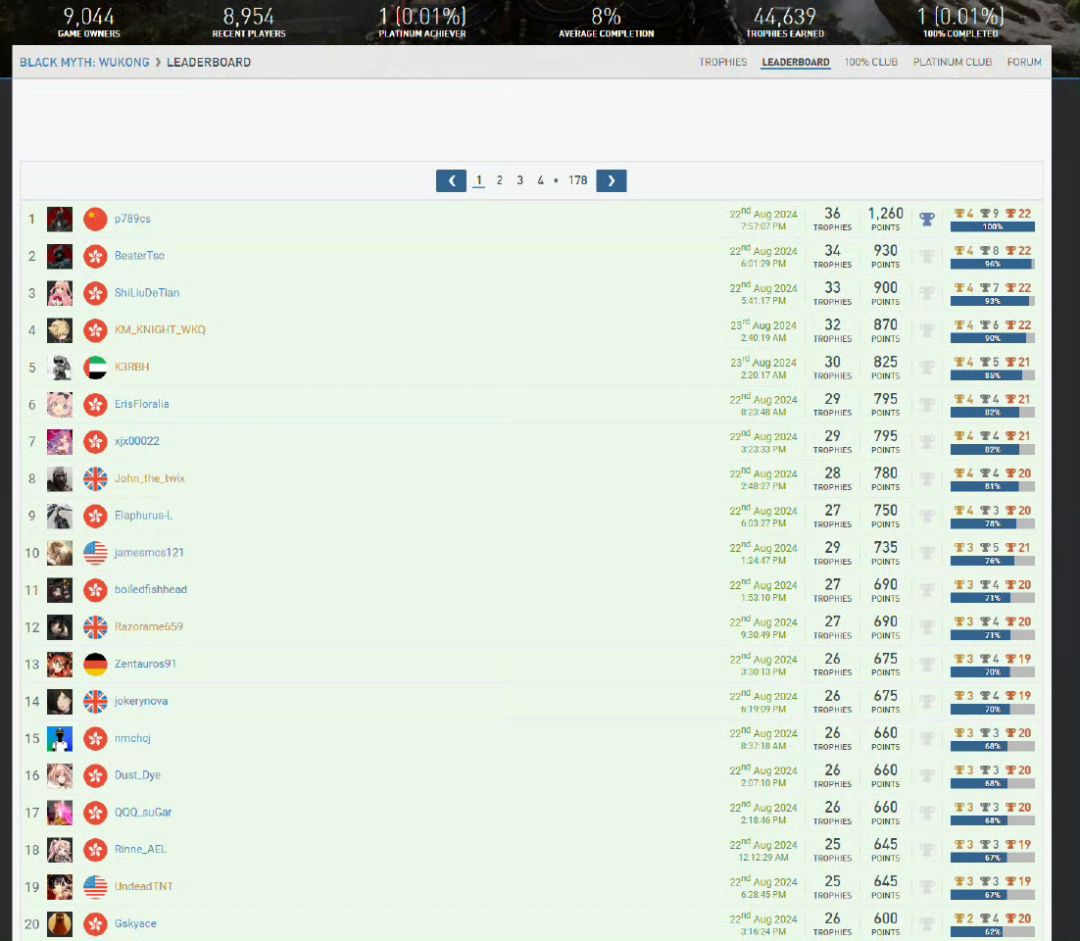Switch to the Trophies tab

click(x=723, y=62)
